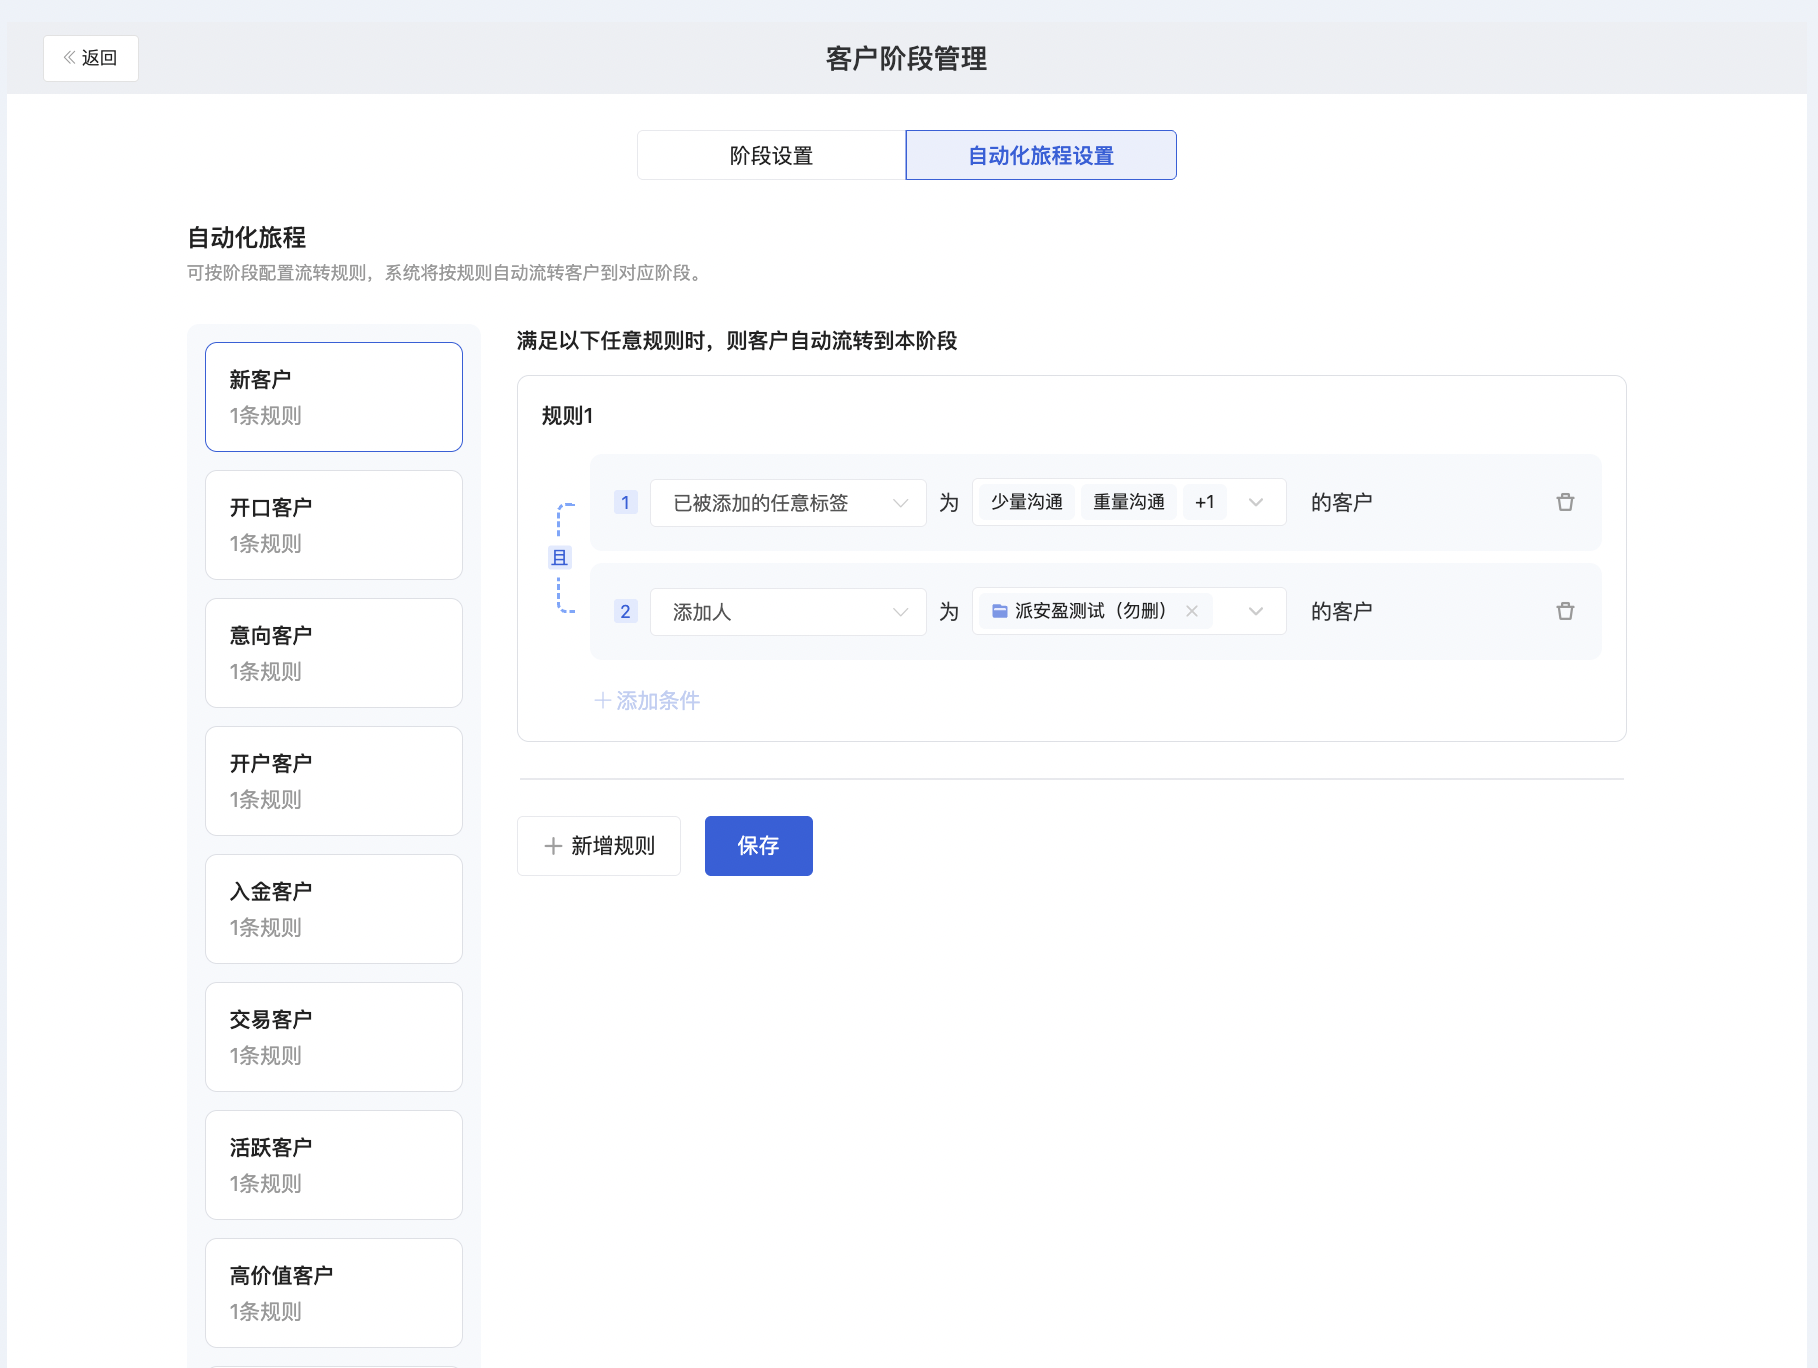Click the 规则1 heading

pyautogui.click(x=567, y=416)
